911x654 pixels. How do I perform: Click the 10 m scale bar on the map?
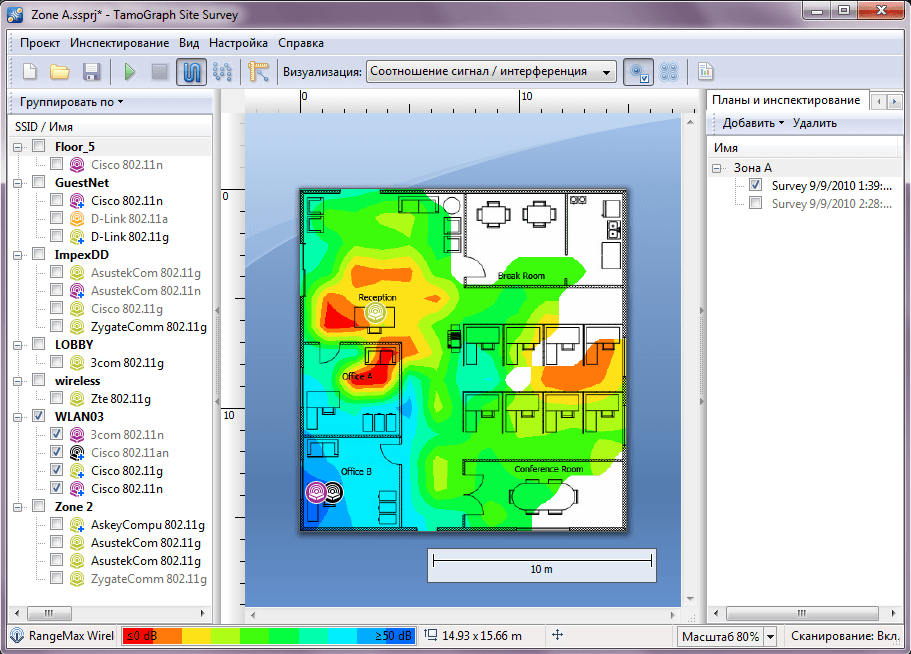542,565
